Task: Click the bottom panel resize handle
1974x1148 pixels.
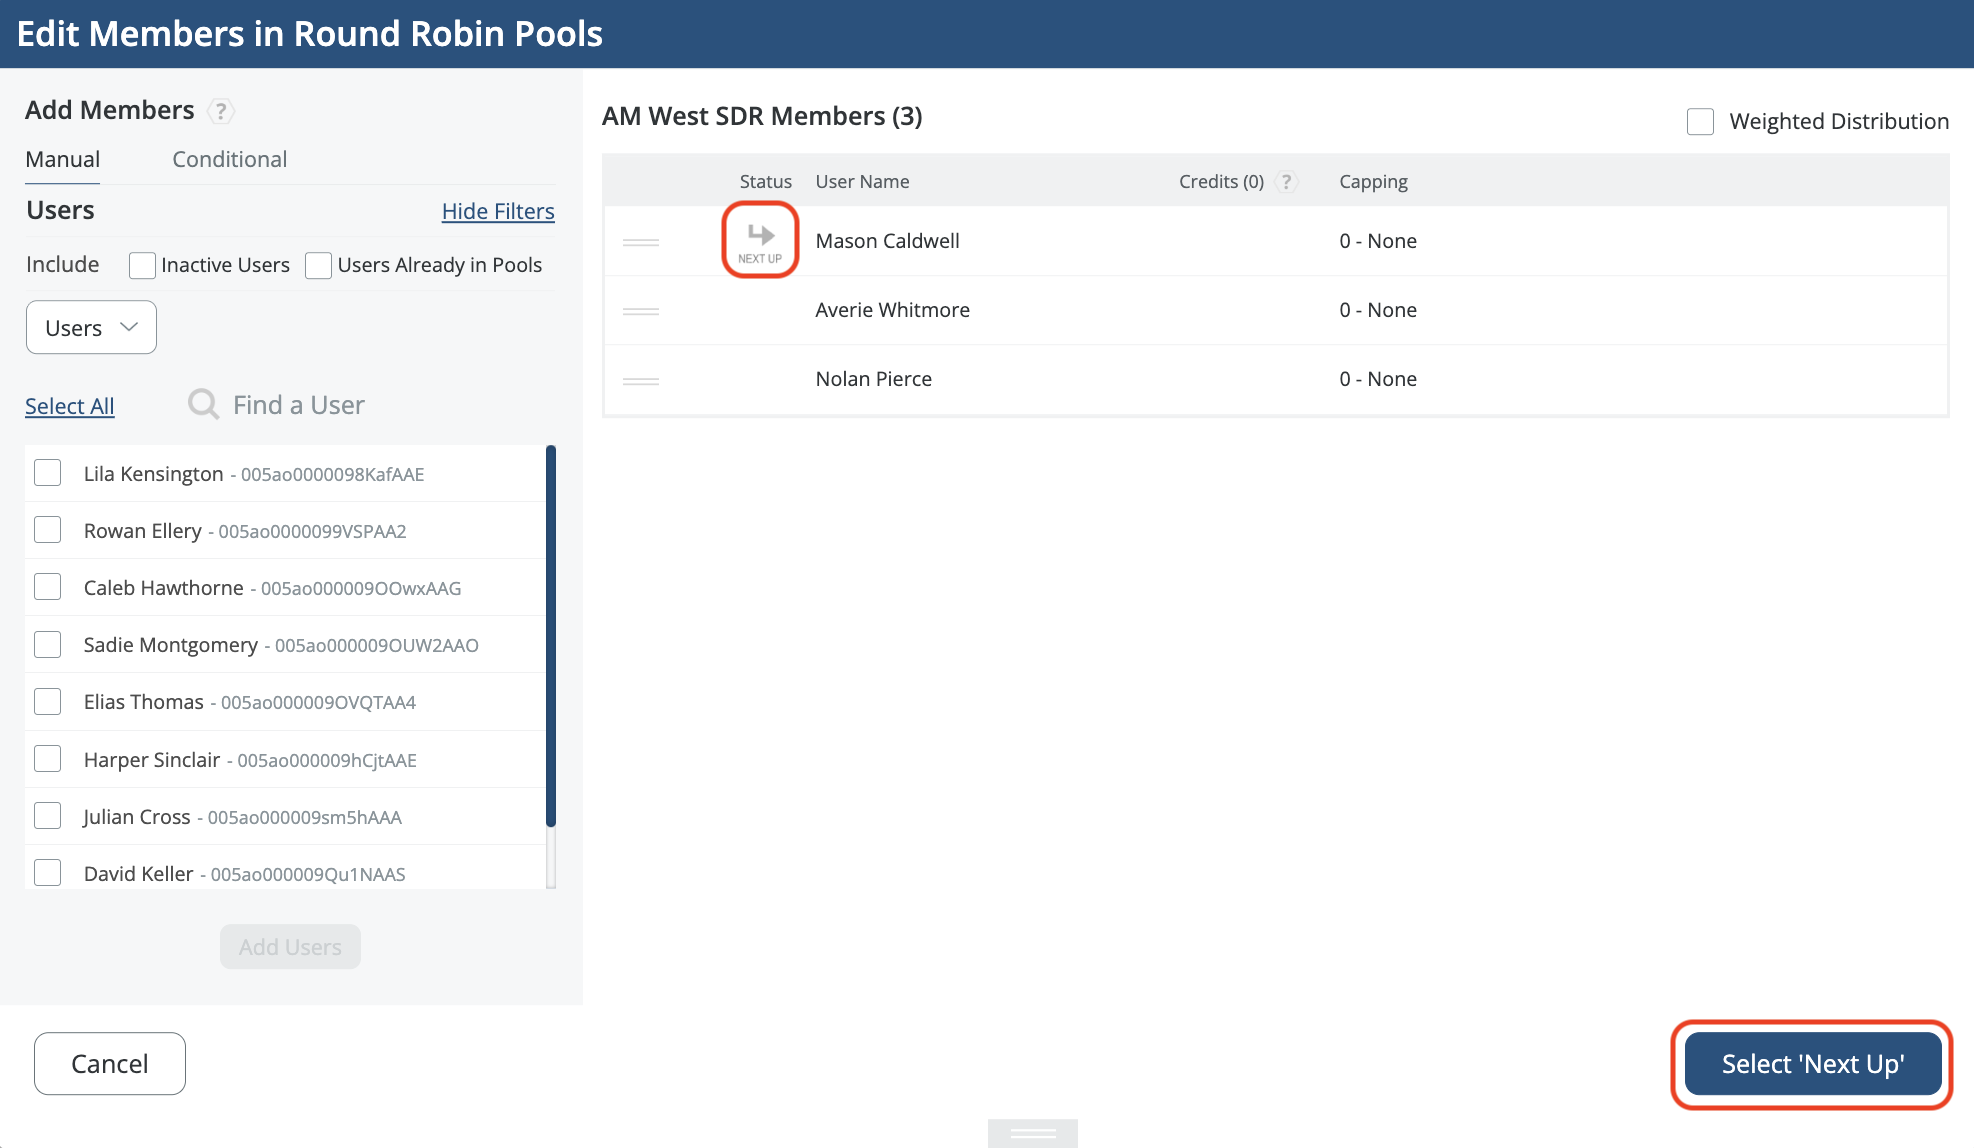Action: click(1032, 1132)
